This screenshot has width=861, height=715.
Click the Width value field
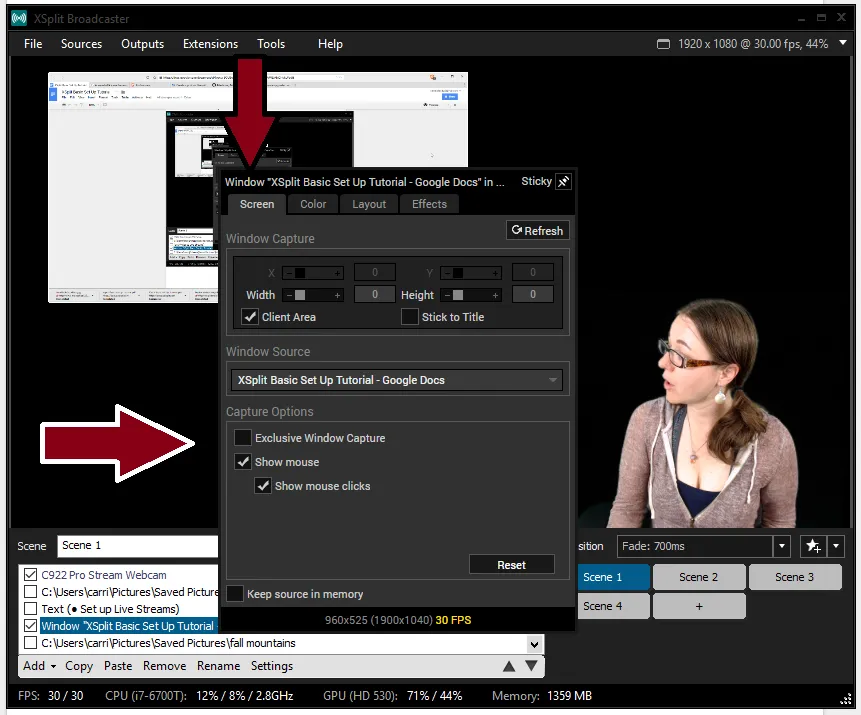tap(375, 294)
